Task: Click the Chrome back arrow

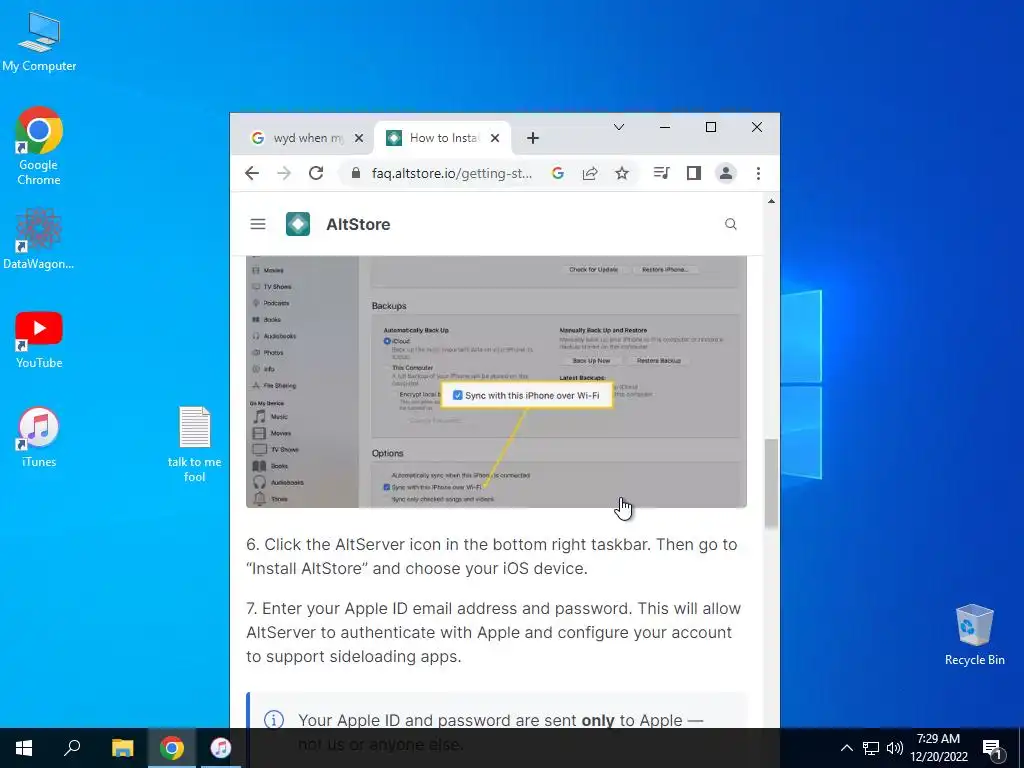Action: [251, 173]
